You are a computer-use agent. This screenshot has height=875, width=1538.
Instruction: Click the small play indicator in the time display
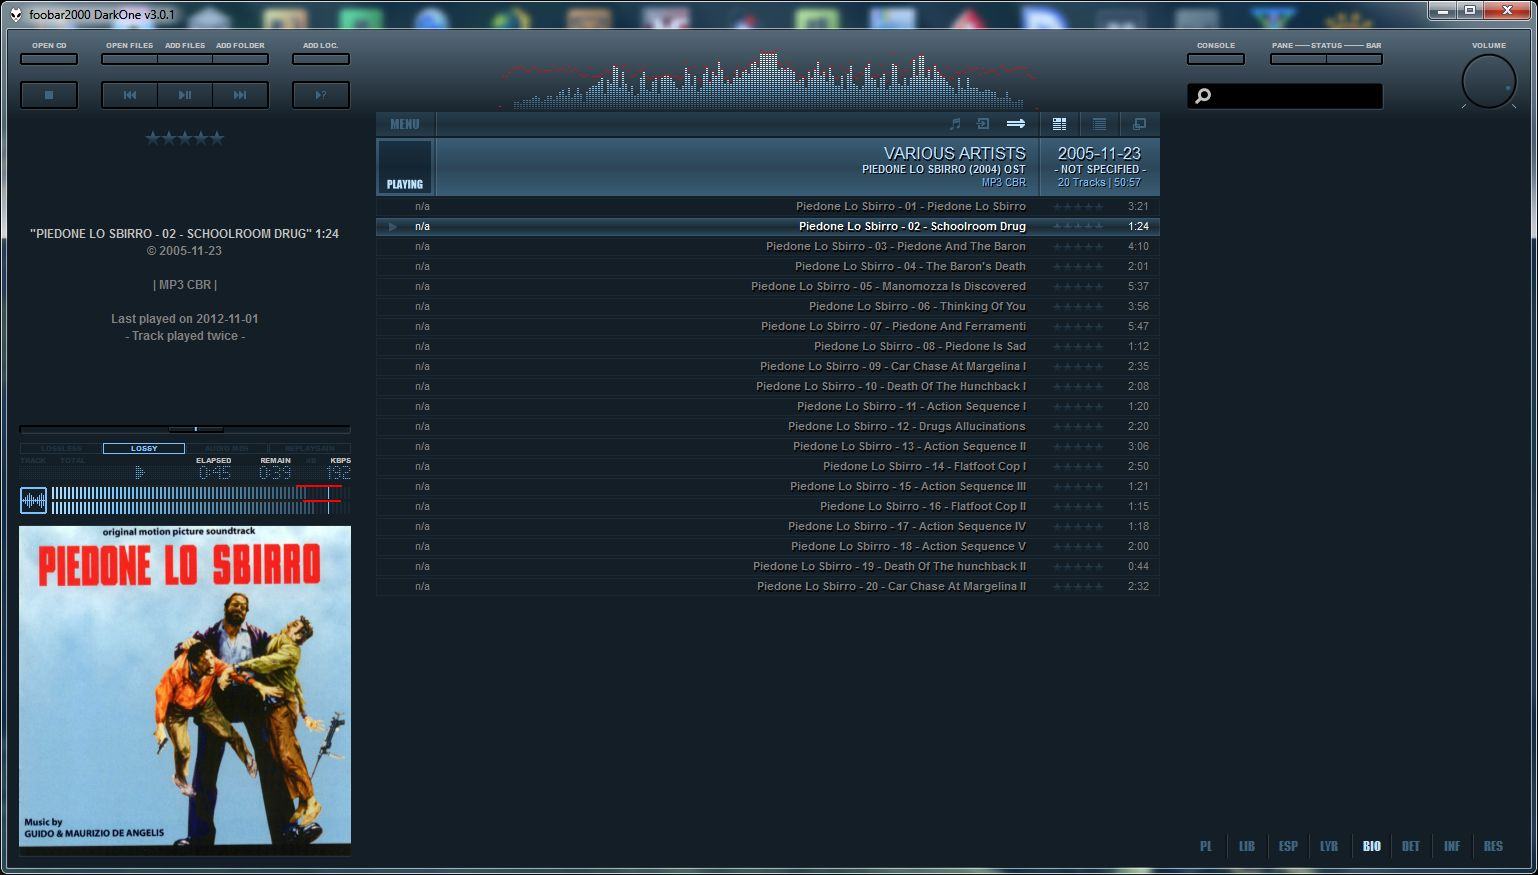click(x=140, y=472)
